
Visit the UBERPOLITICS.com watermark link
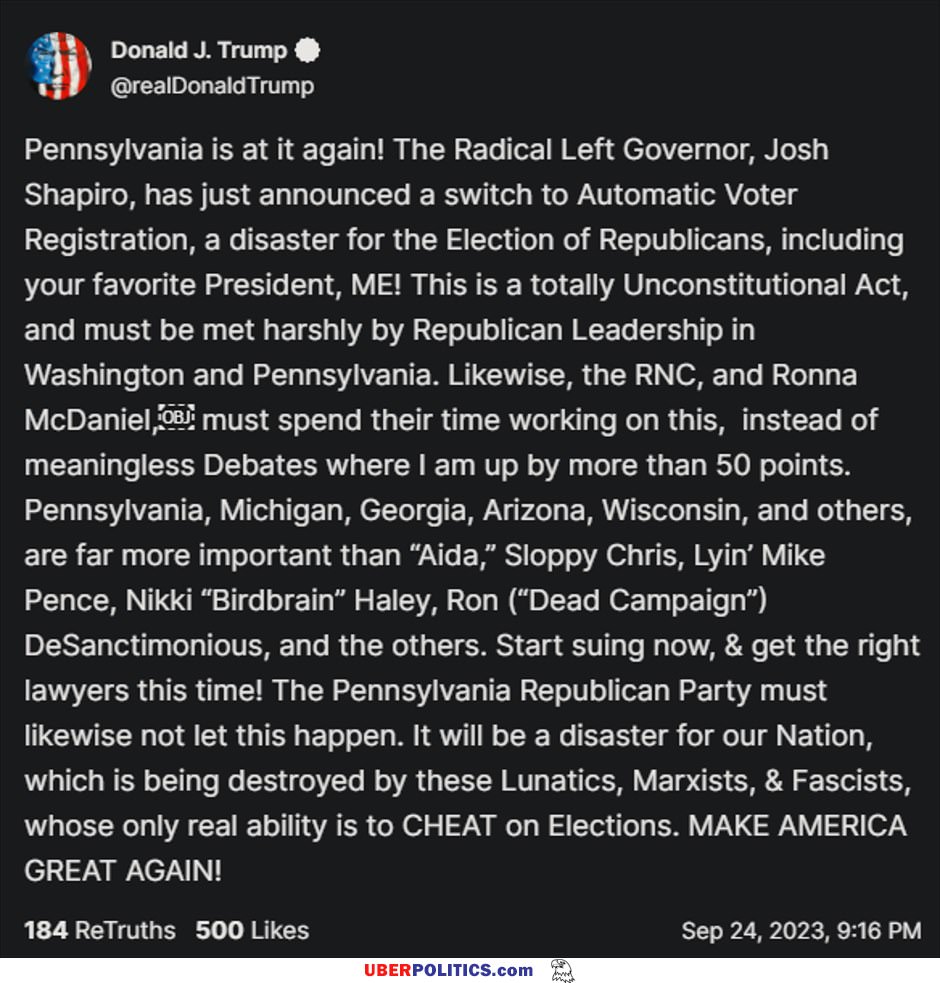pyautogui.click(x=448, y=970)
